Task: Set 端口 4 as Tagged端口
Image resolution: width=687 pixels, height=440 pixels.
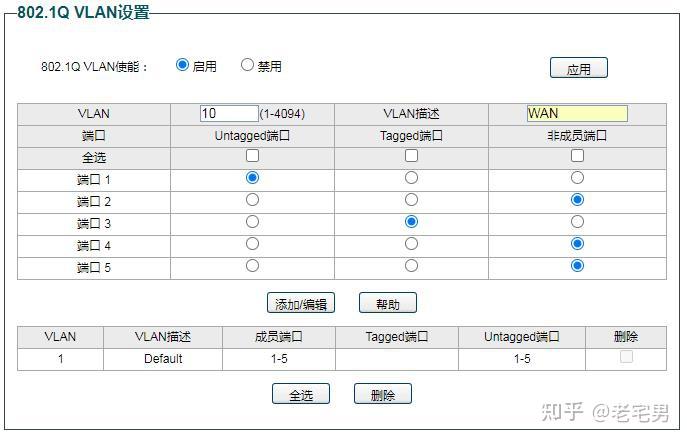Action: click(411, 243)
